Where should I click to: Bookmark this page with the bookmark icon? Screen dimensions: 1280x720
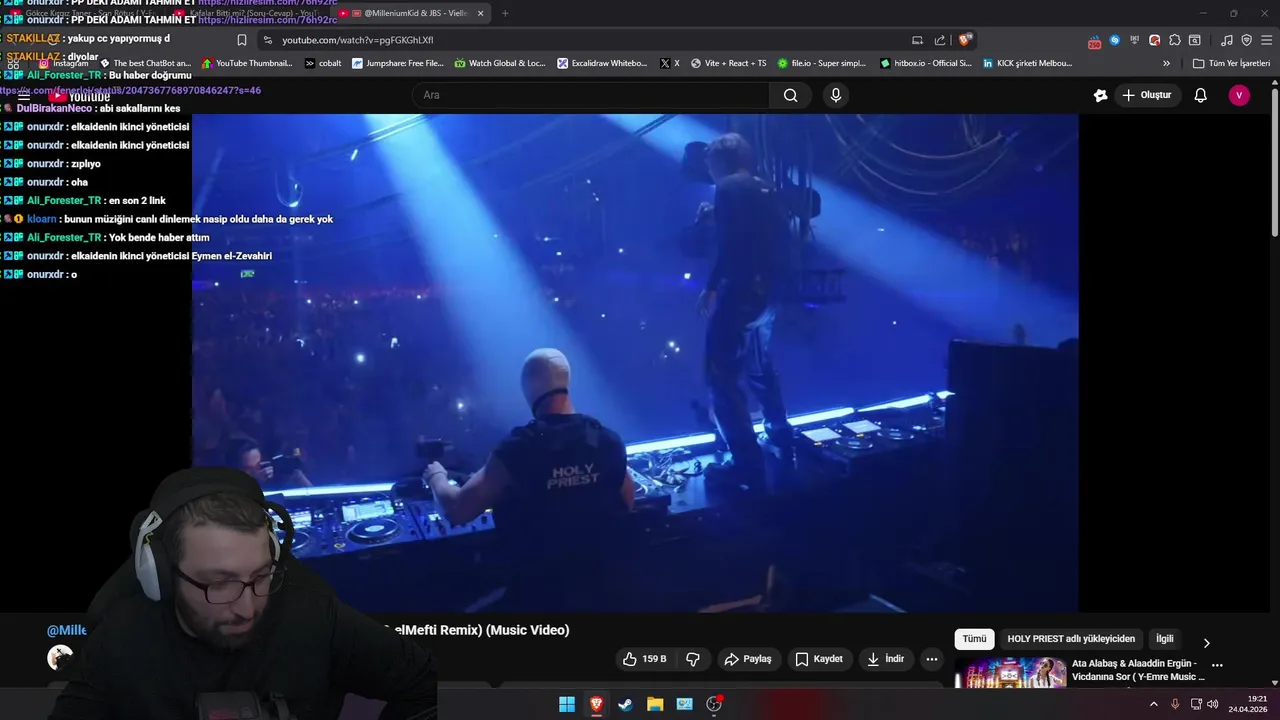click(x=242, y=40)
